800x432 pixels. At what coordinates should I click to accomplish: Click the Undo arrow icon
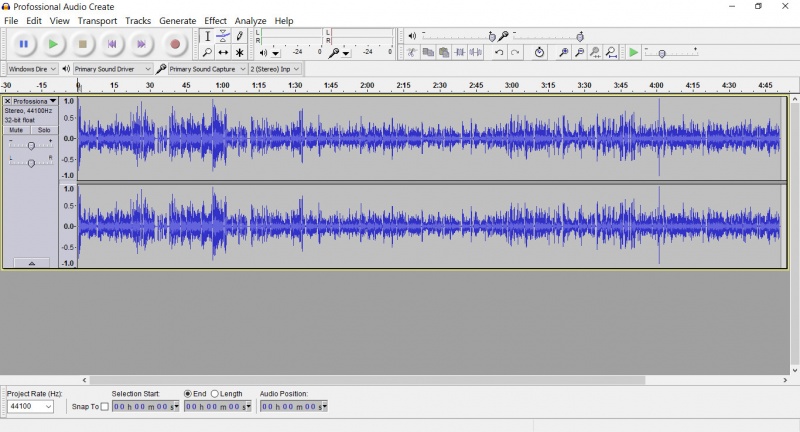tap(498, 52)
